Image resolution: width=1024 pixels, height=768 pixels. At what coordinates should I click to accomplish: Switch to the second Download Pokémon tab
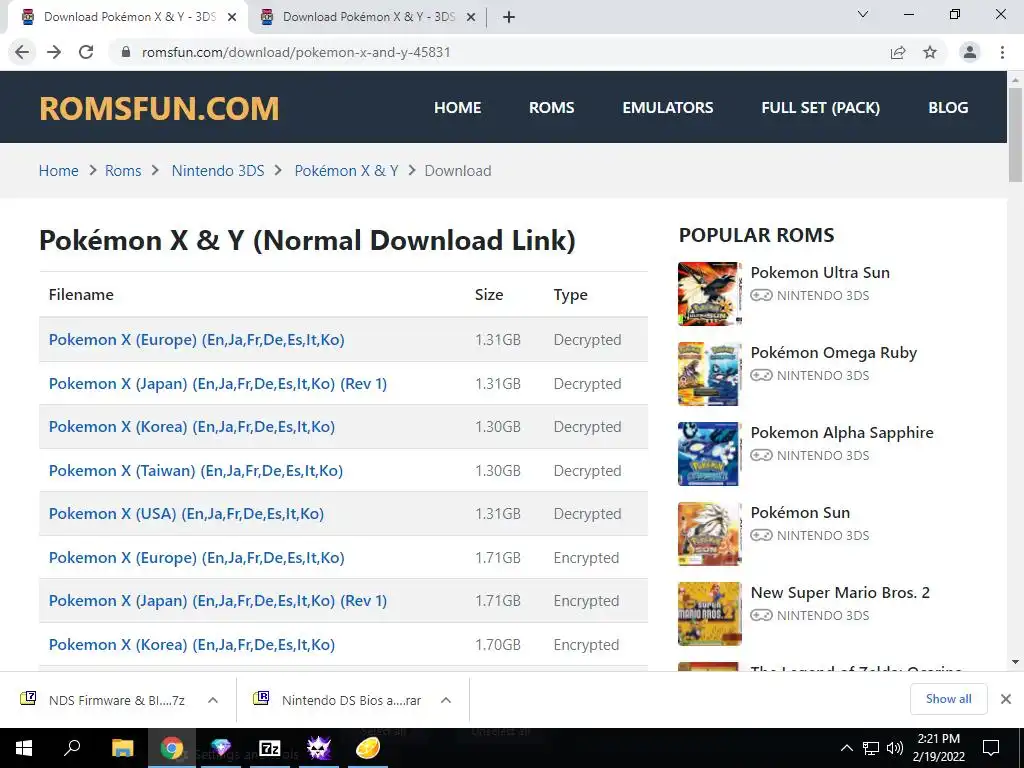coord(368,17)
